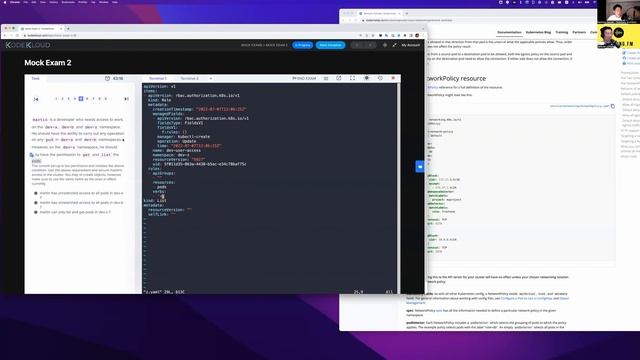Open the Apple menu in the menu bar
The image size is (640, 360).
(x=5, y=2)
